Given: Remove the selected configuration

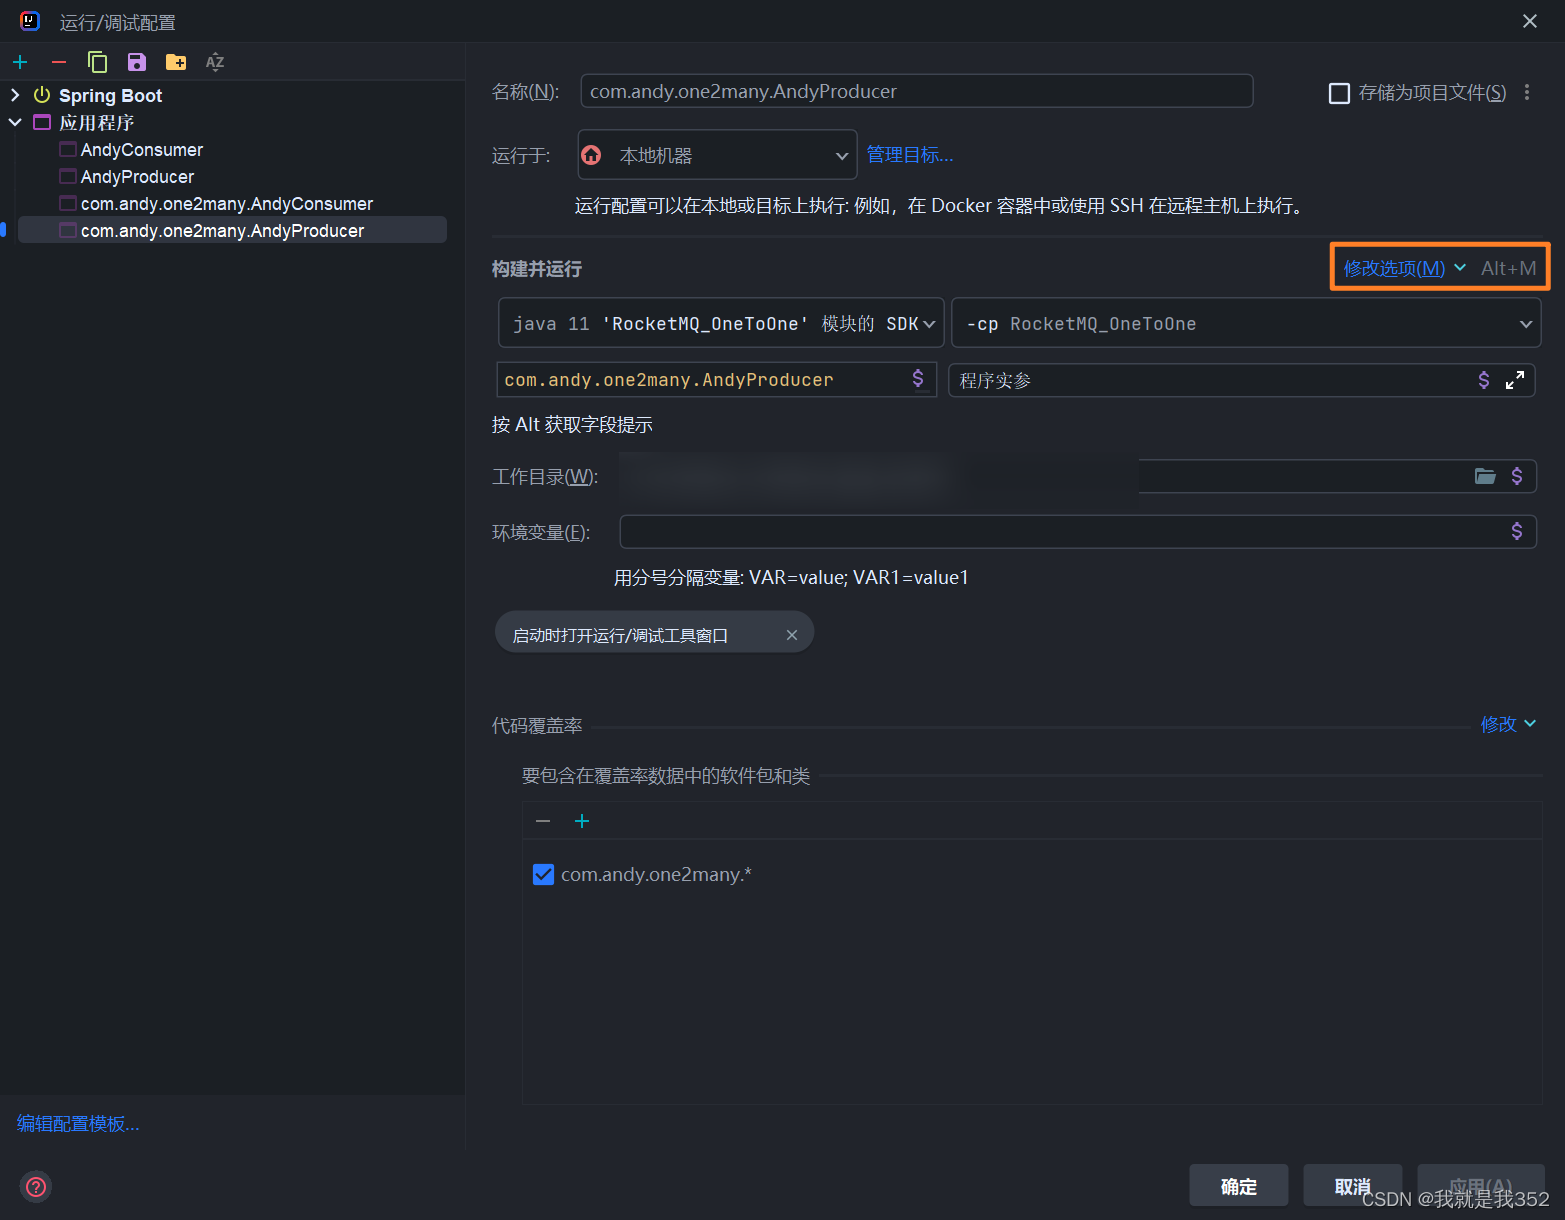Looking at the screenshot, I should 59,62.
